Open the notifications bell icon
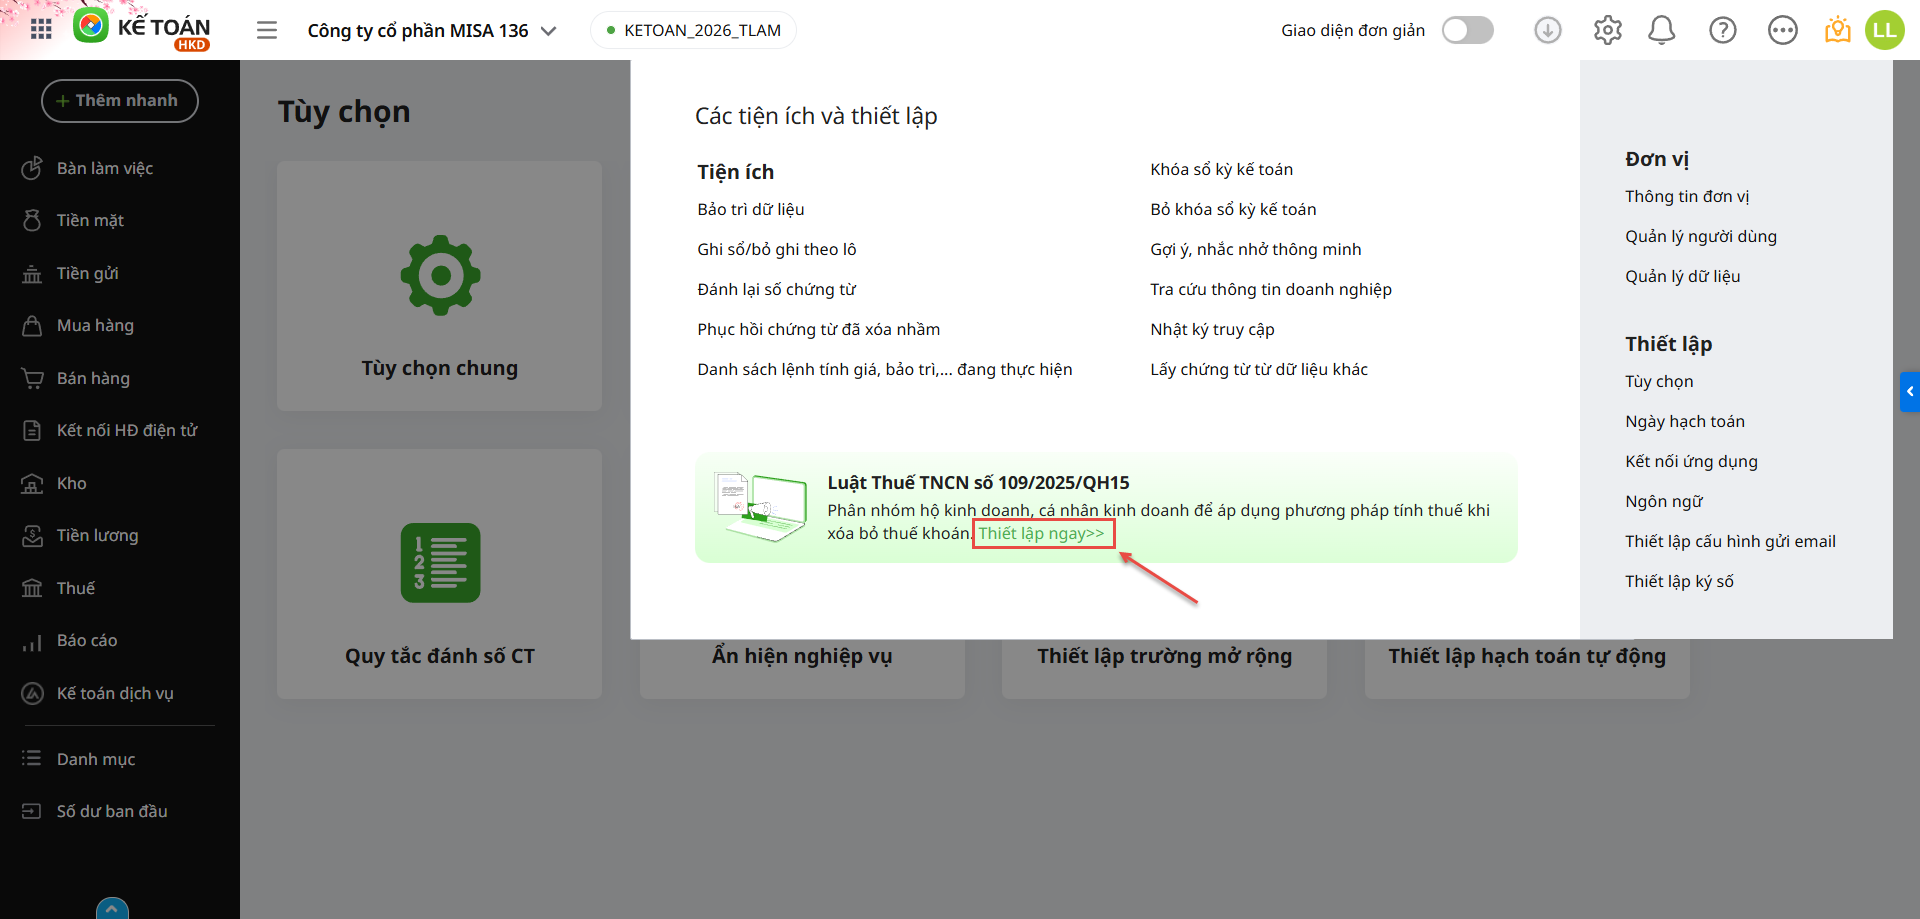 [1661, 30]
